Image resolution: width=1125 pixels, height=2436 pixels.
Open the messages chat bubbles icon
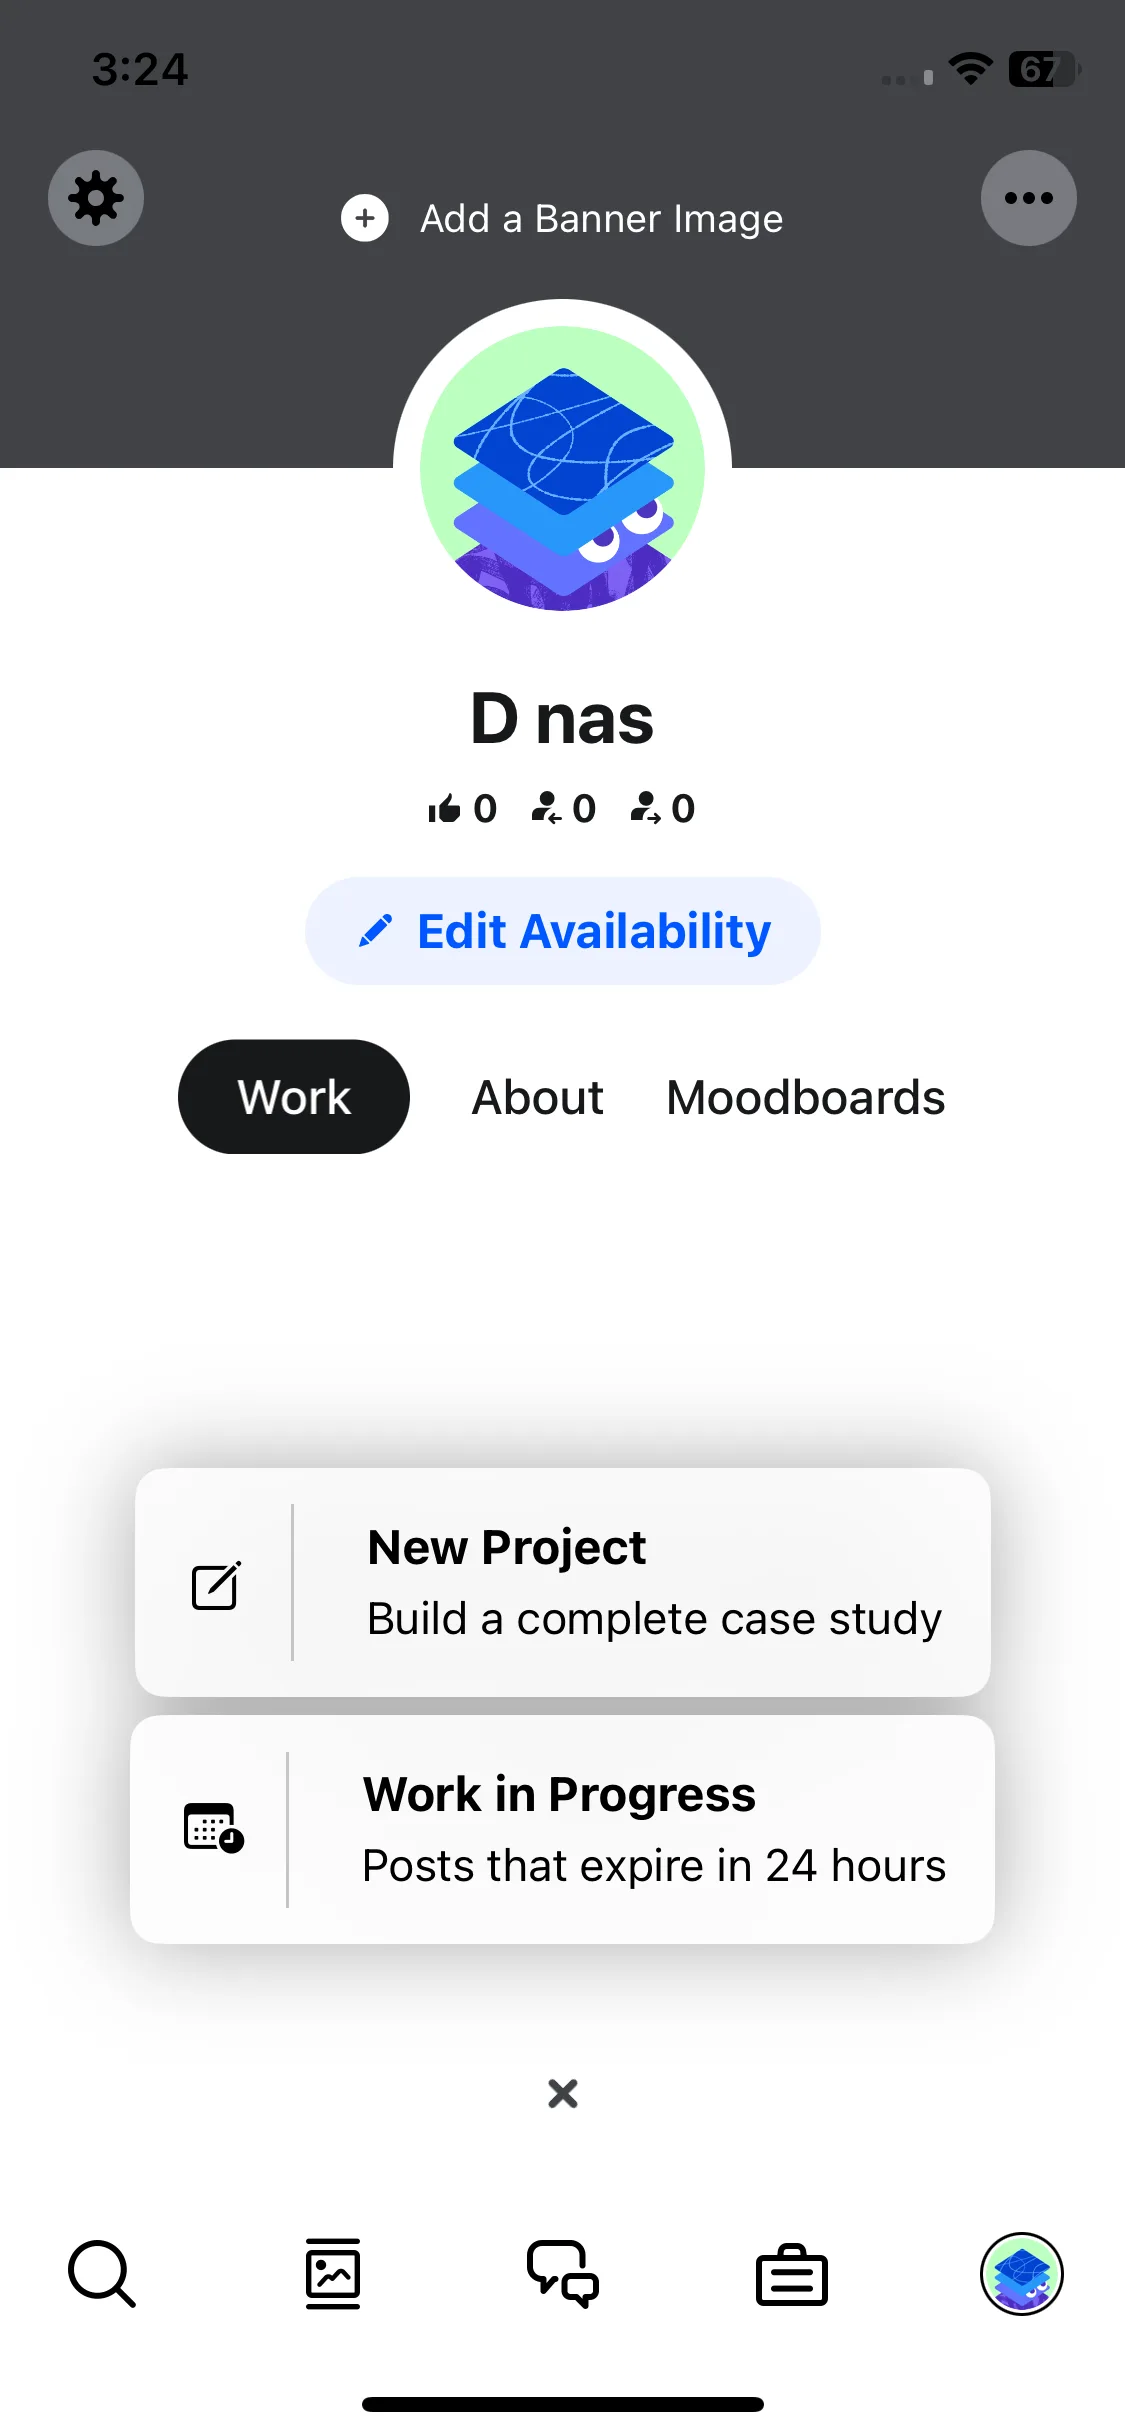[563, 2273]
